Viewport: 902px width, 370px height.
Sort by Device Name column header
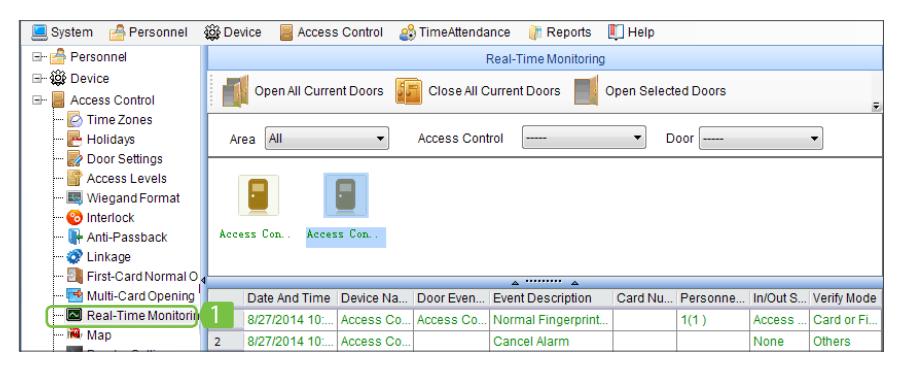pos(374,299)
